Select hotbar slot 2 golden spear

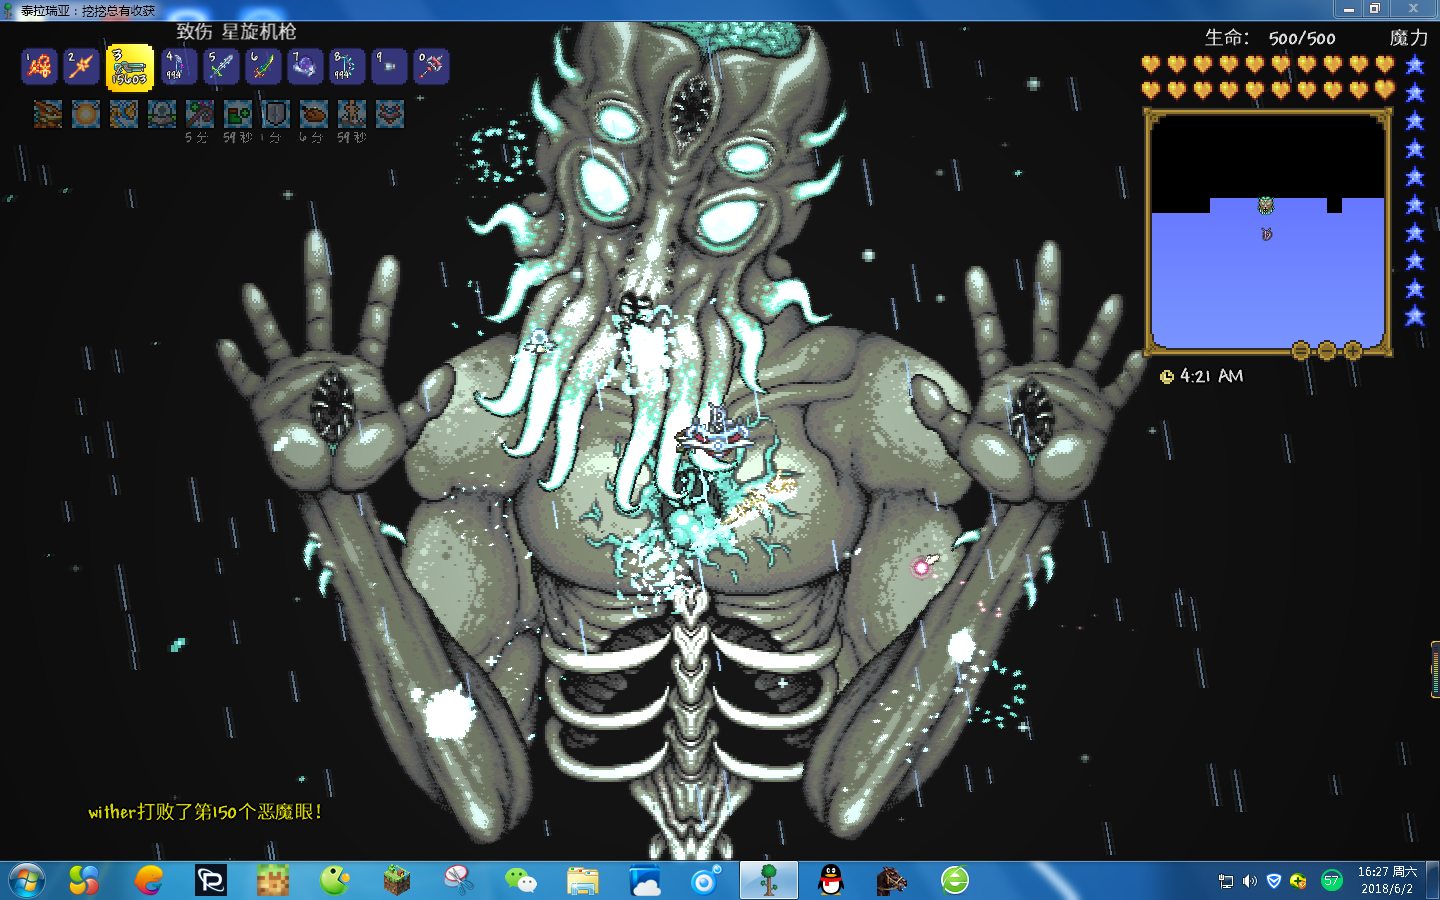coord(82,67)
